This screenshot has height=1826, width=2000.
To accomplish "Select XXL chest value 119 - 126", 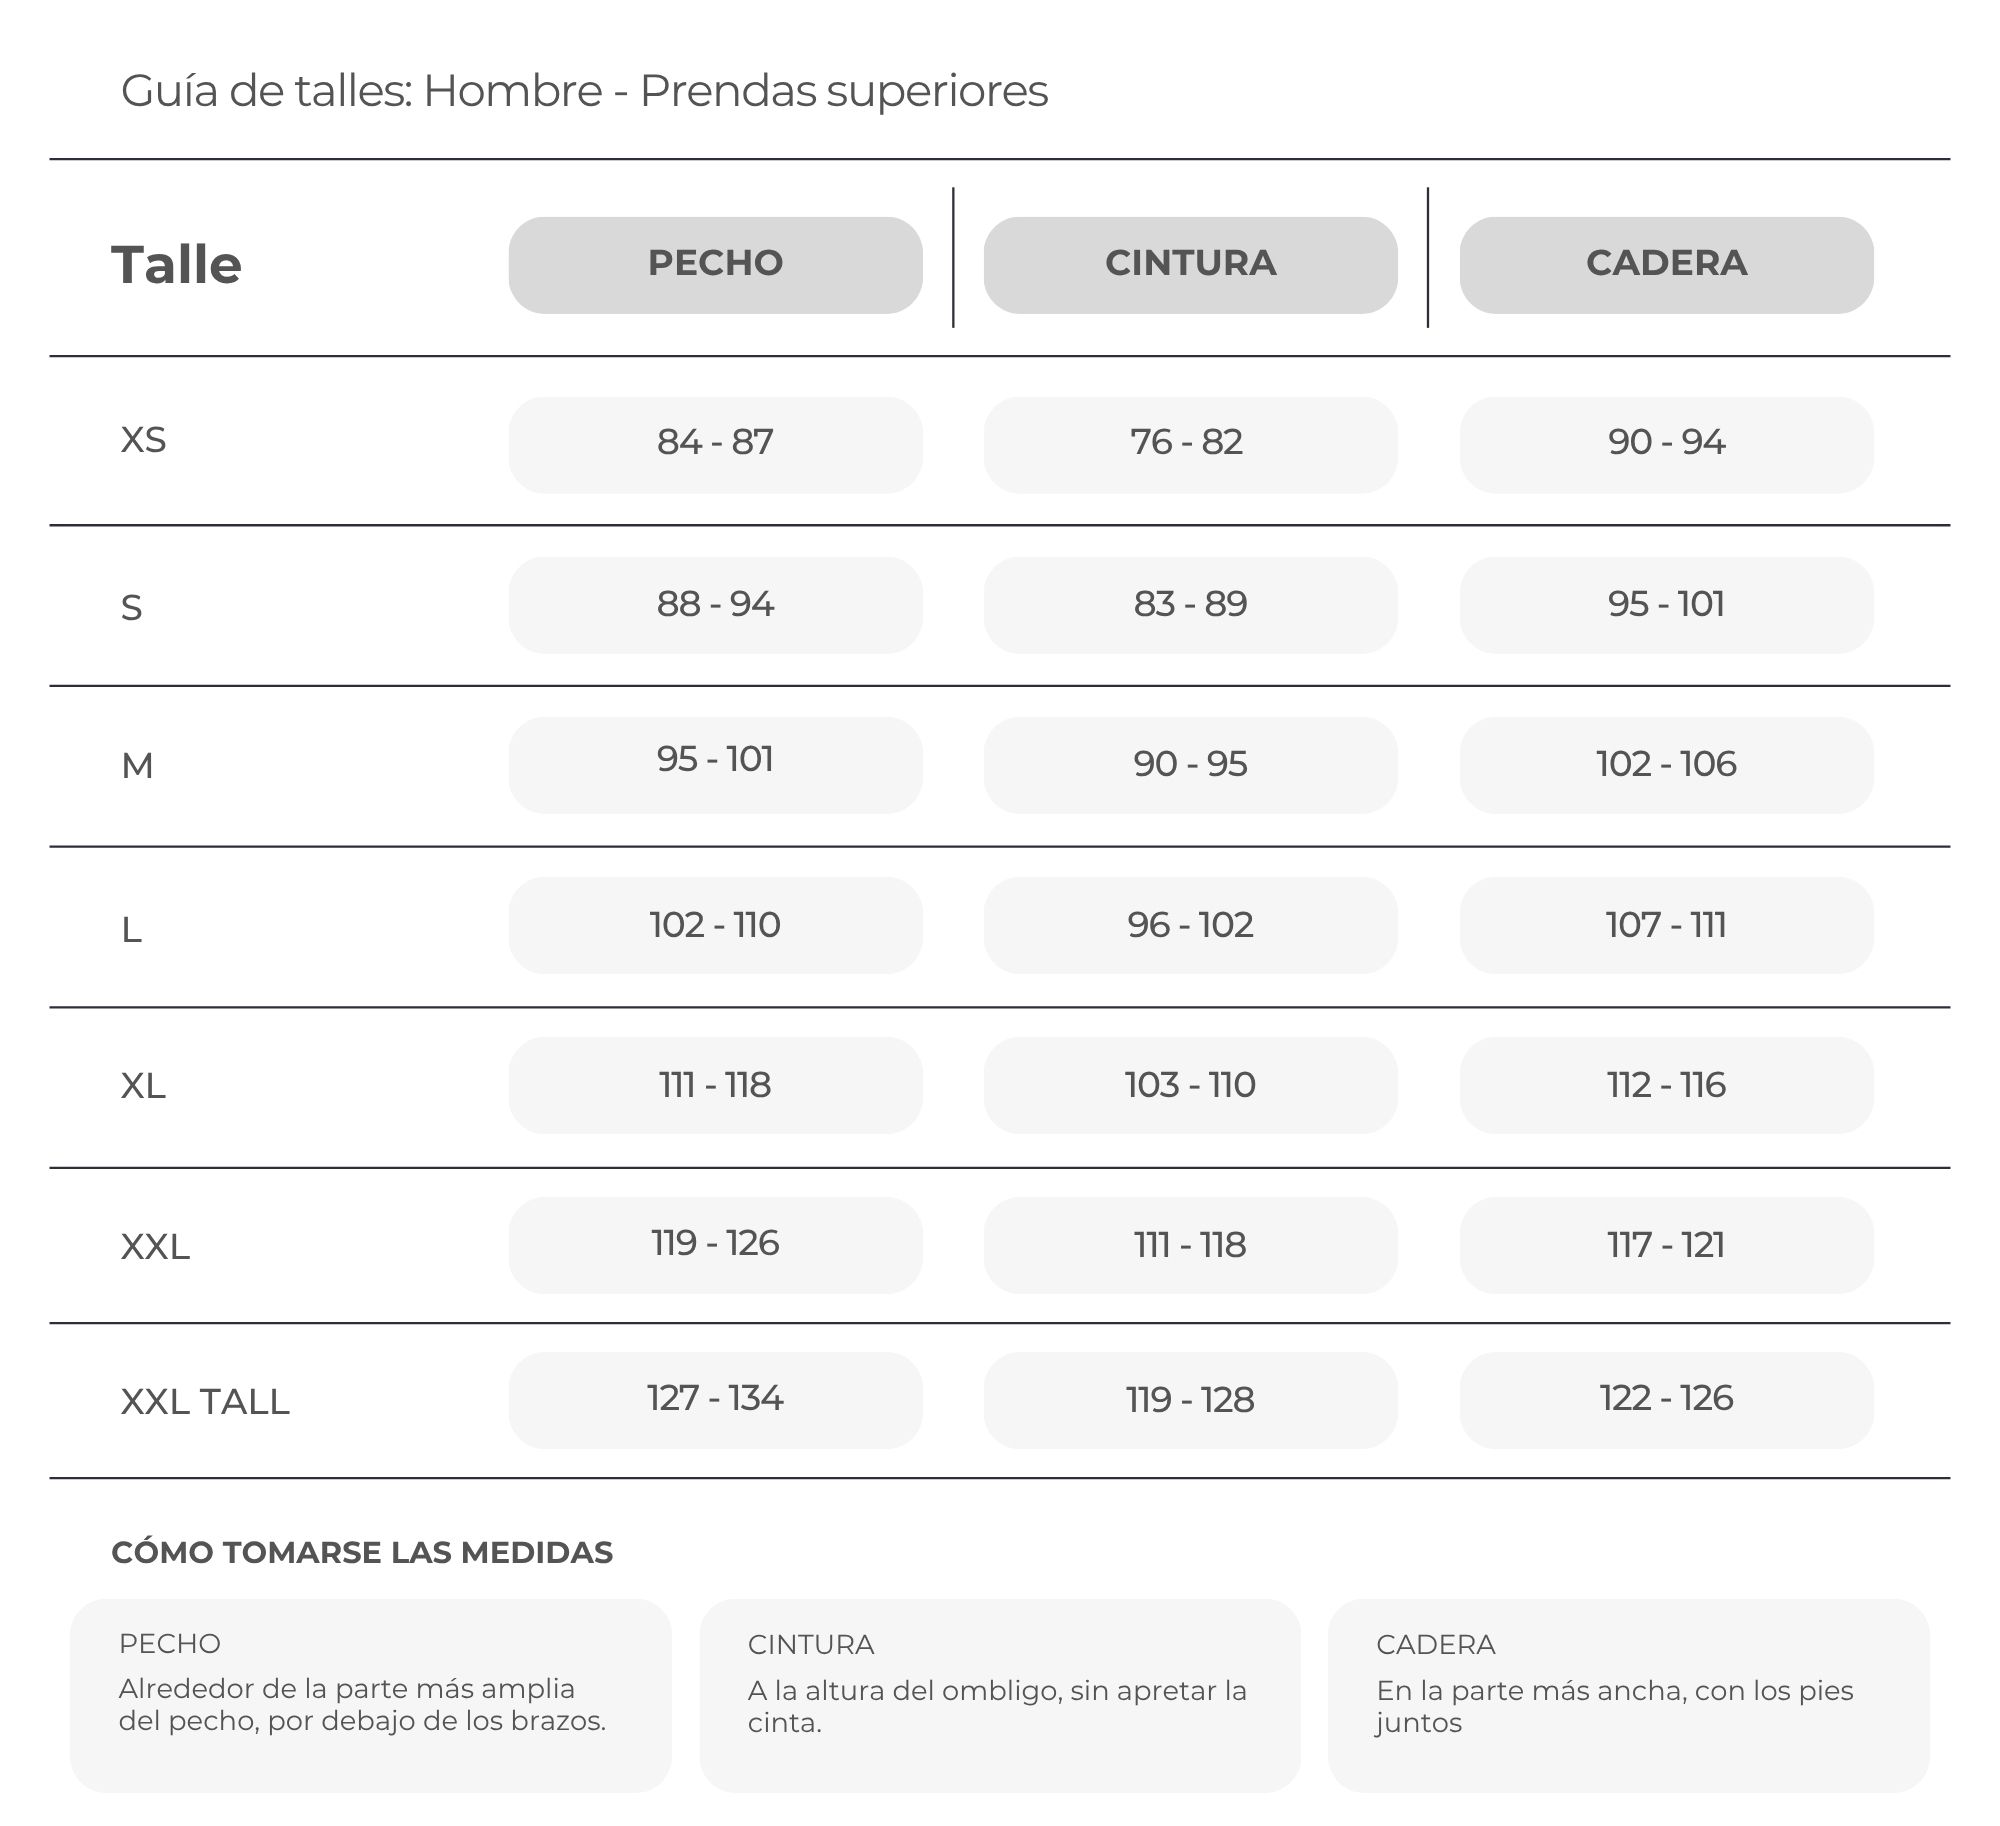I will coord(715,1245).
